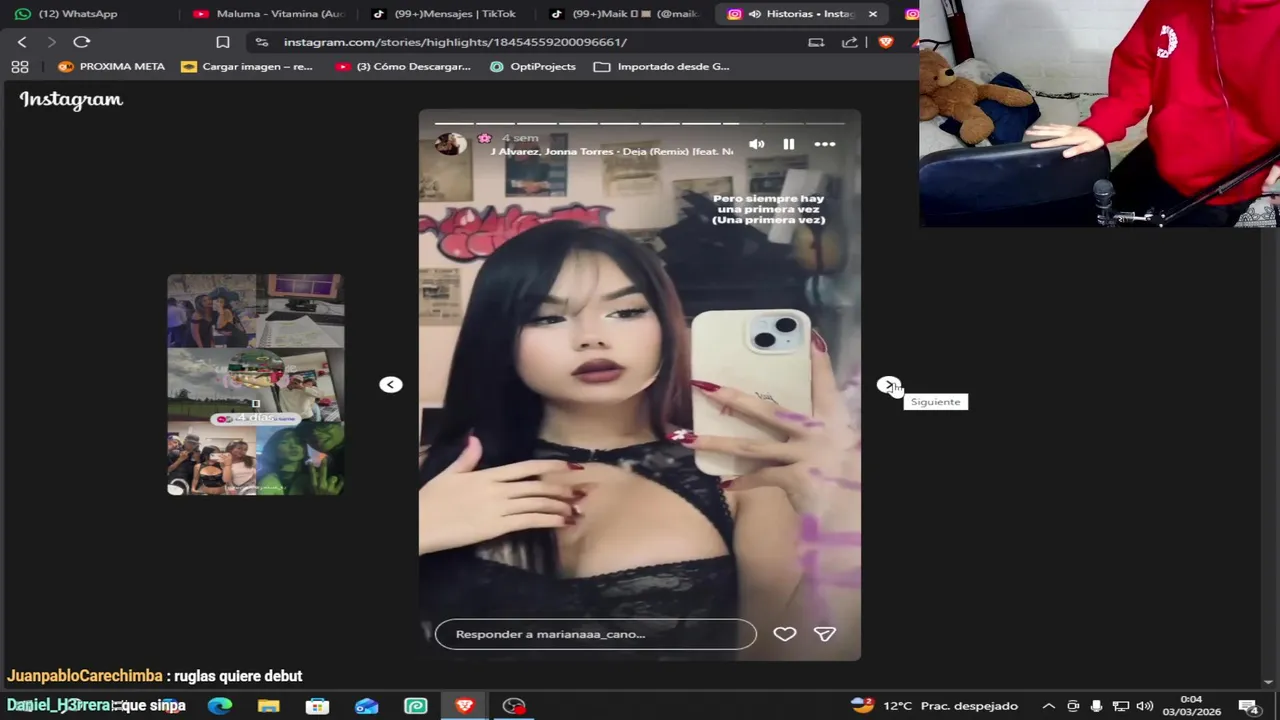The width and height of the screenshot is (1280, 720).
Task: Reload the current page
Action: coord(82,42)
